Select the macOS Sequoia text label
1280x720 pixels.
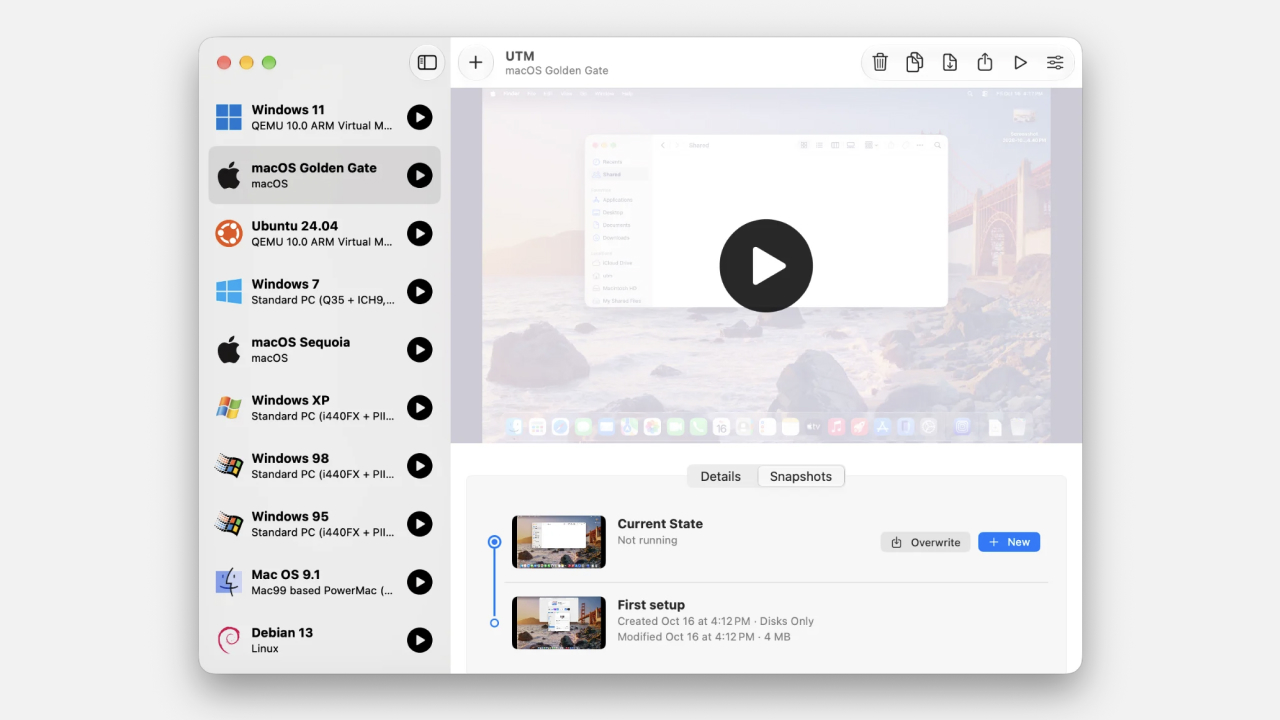click(x=301, y=342)
